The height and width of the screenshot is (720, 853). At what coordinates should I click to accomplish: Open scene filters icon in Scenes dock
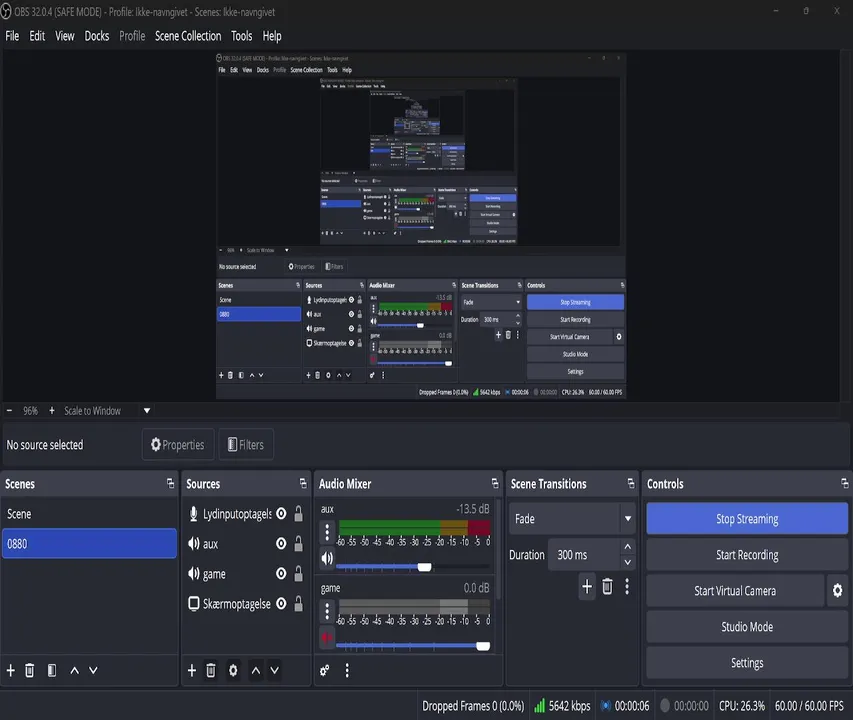coord(52,671)
